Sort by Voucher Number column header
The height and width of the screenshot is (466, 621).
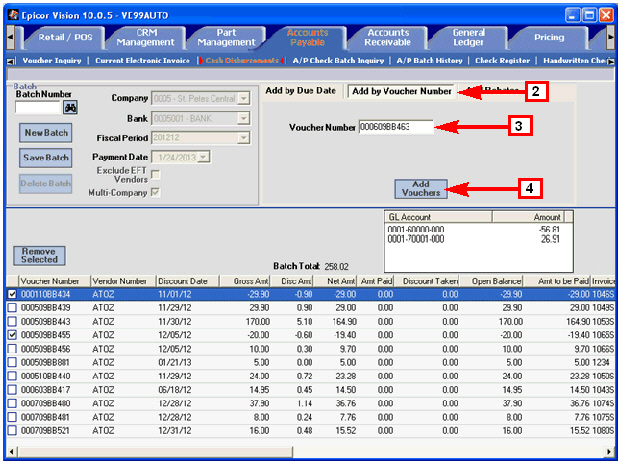point(54,281)
